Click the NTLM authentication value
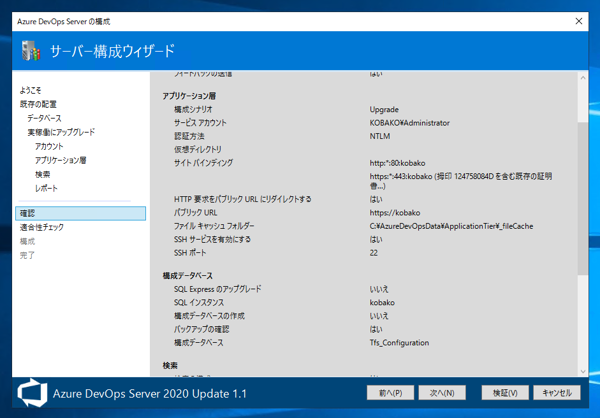This screenshot has width=600, height=418. 380,136
